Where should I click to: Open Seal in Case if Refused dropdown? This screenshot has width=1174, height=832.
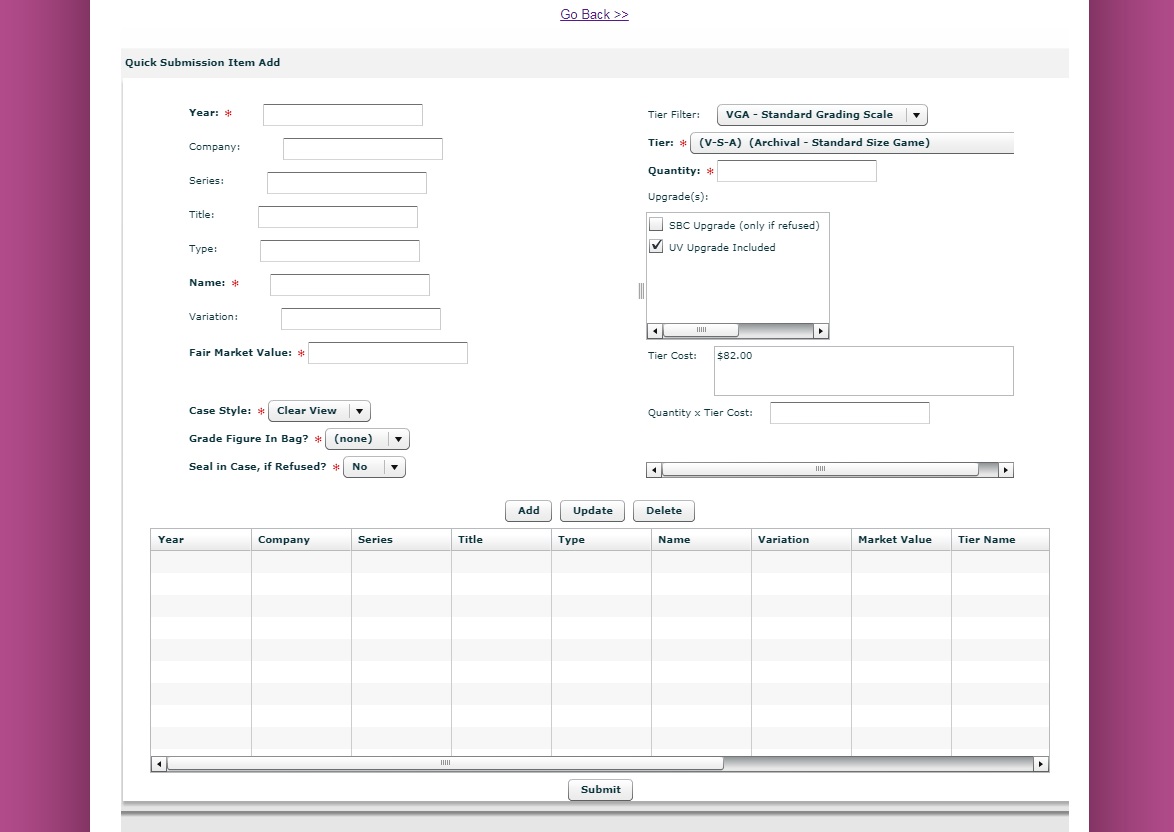pos(374,467)
